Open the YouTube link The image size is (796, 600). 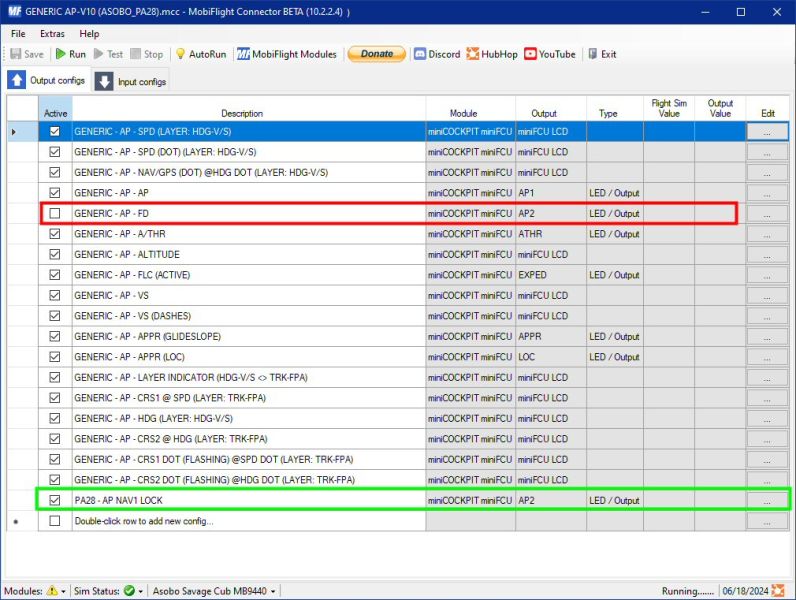click(x=550, y=54)
